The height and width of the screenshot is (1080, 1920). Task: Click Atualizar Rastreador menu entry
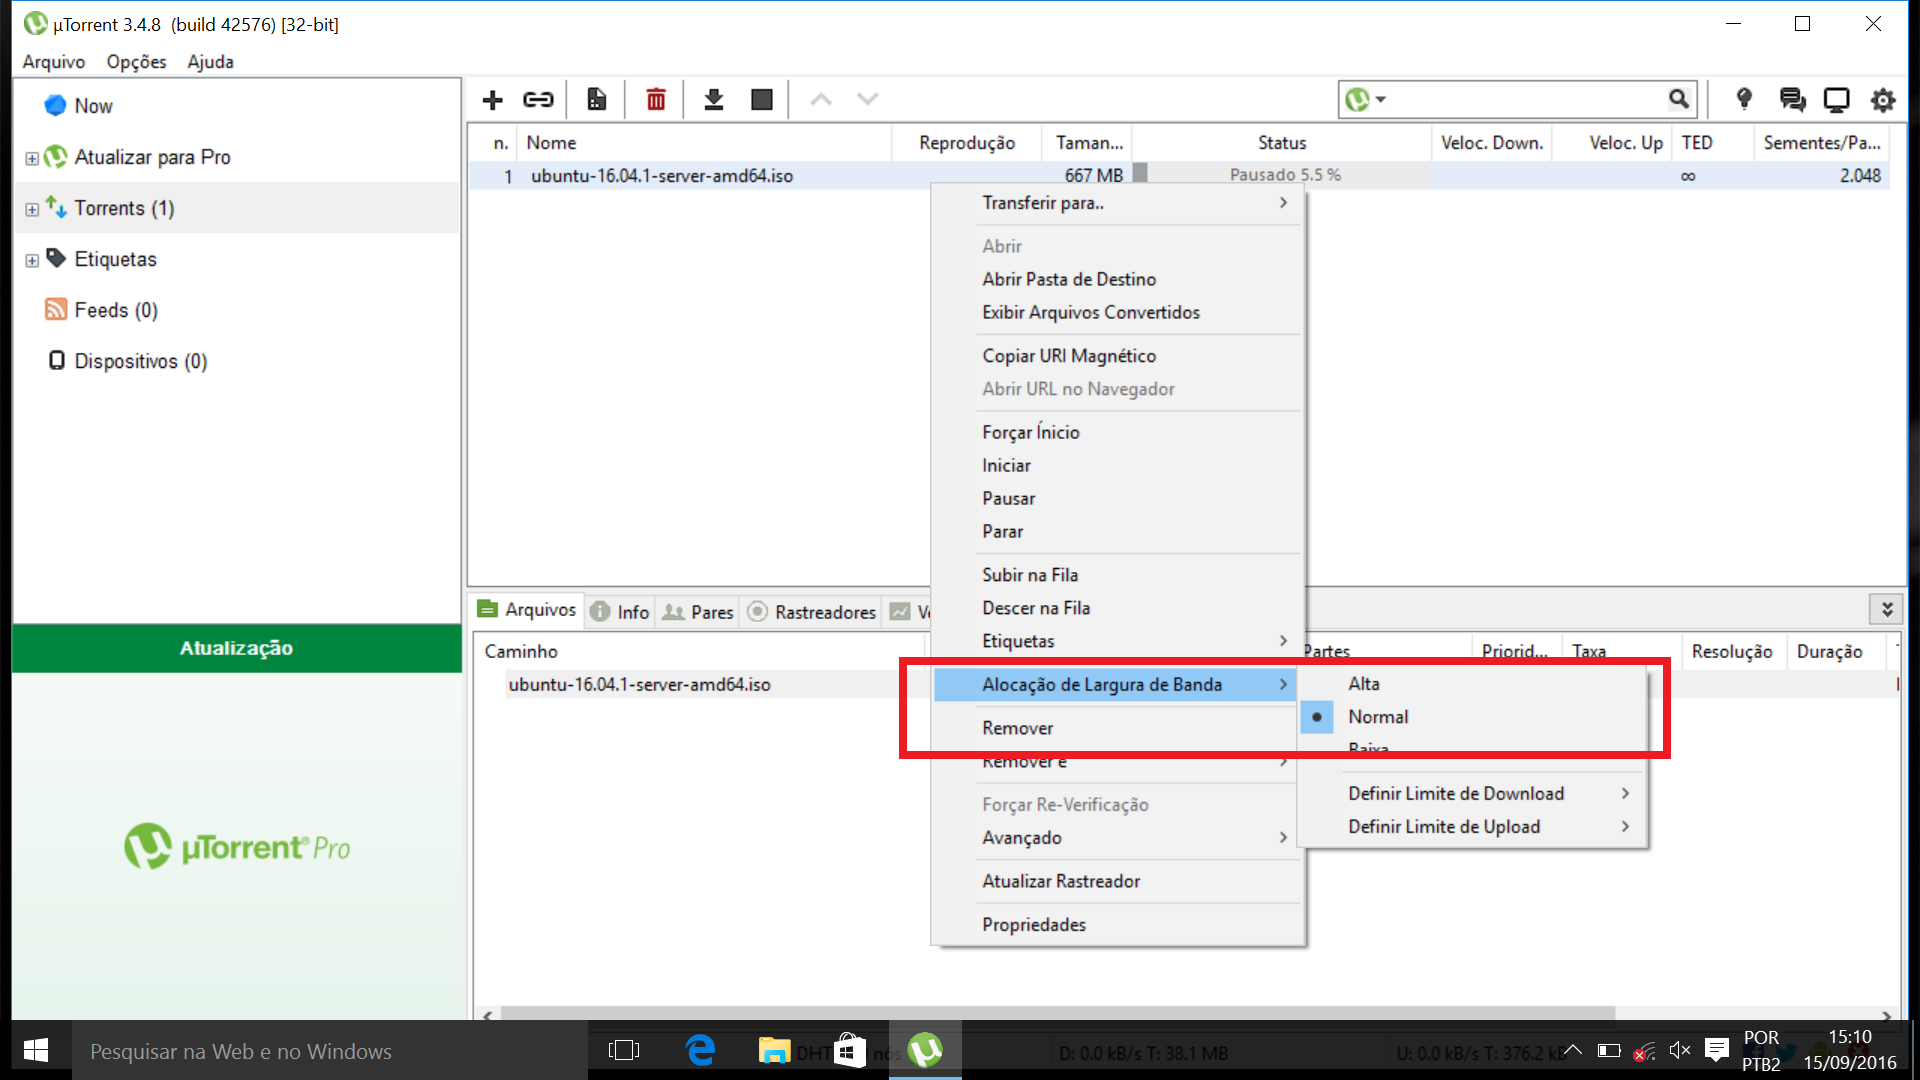pyautogui.click(x=1117, y=881)
